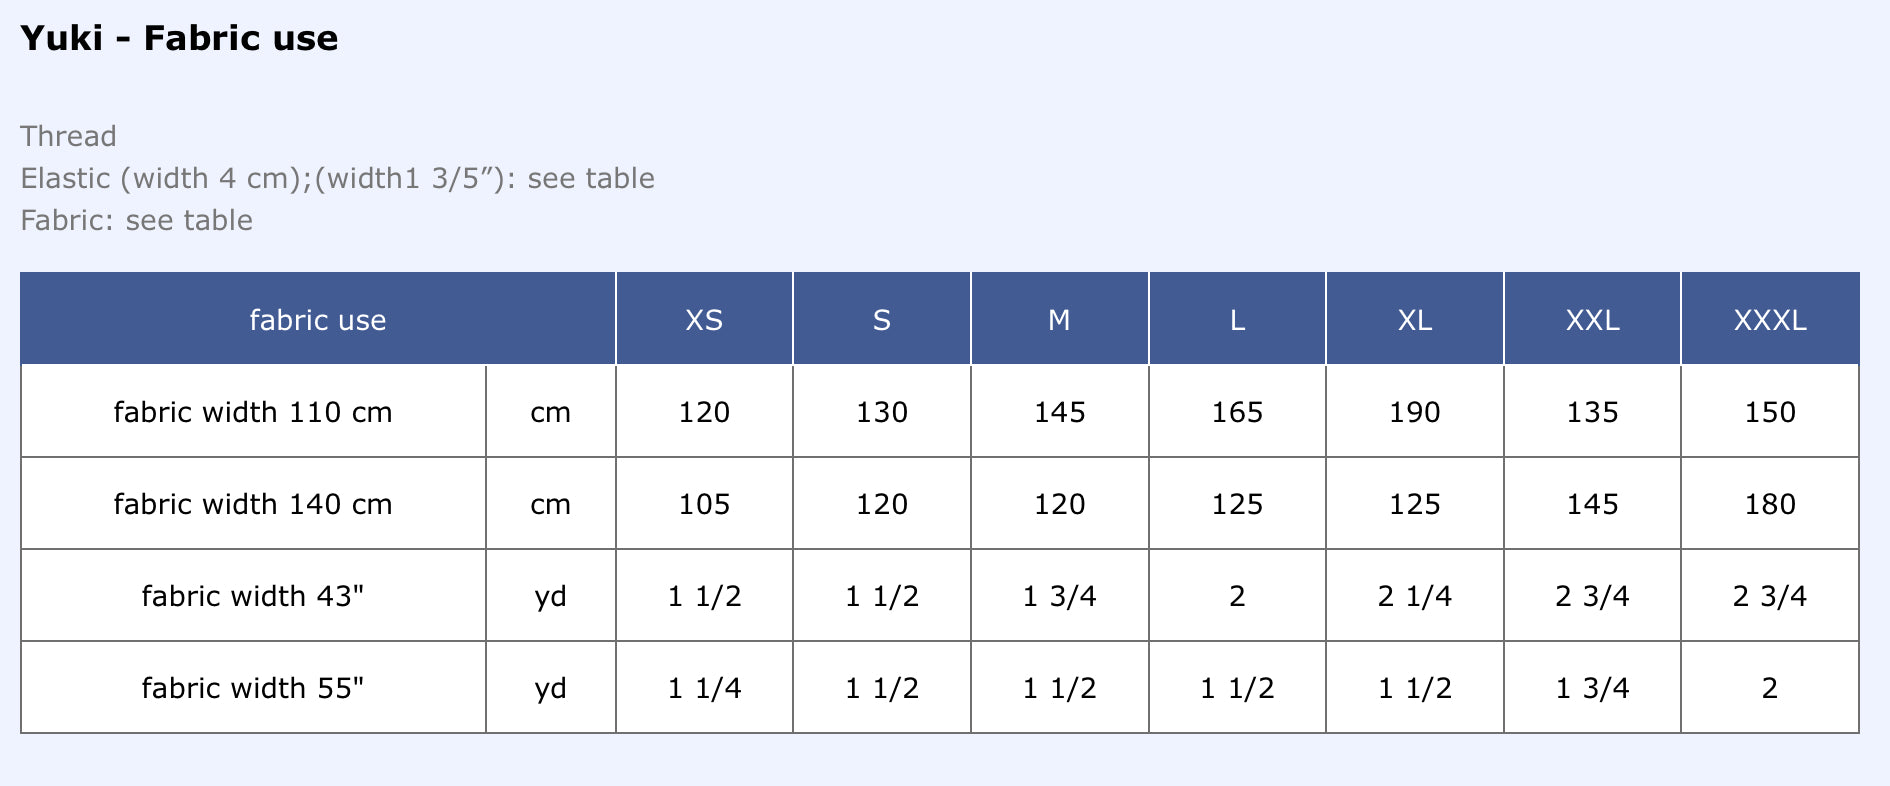Click the "Thread" text line

pyautogui.click(x=68, y=136)
